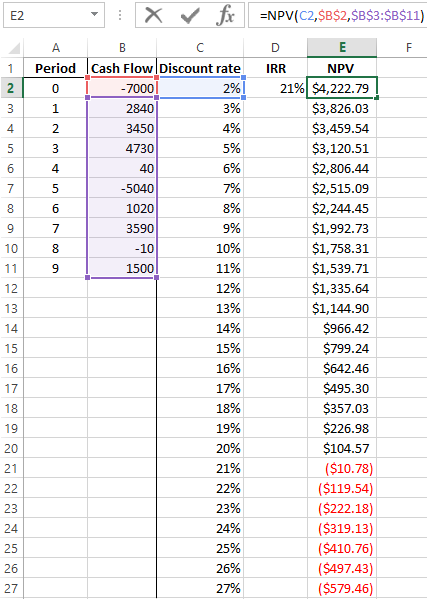Select the cash flow cell 1020
The height and width of the screenshot is (599, 427).
coord(122,209)
